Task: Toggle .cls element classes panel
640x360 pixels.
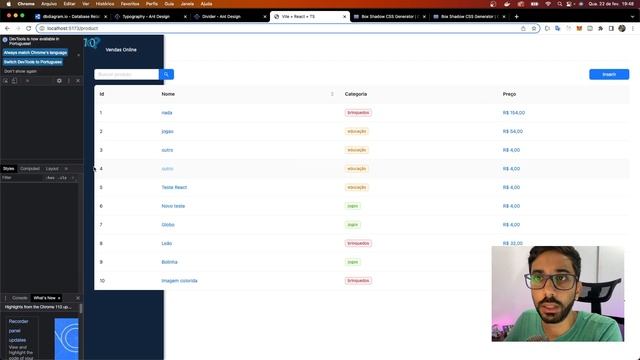Action: point(62,178)
